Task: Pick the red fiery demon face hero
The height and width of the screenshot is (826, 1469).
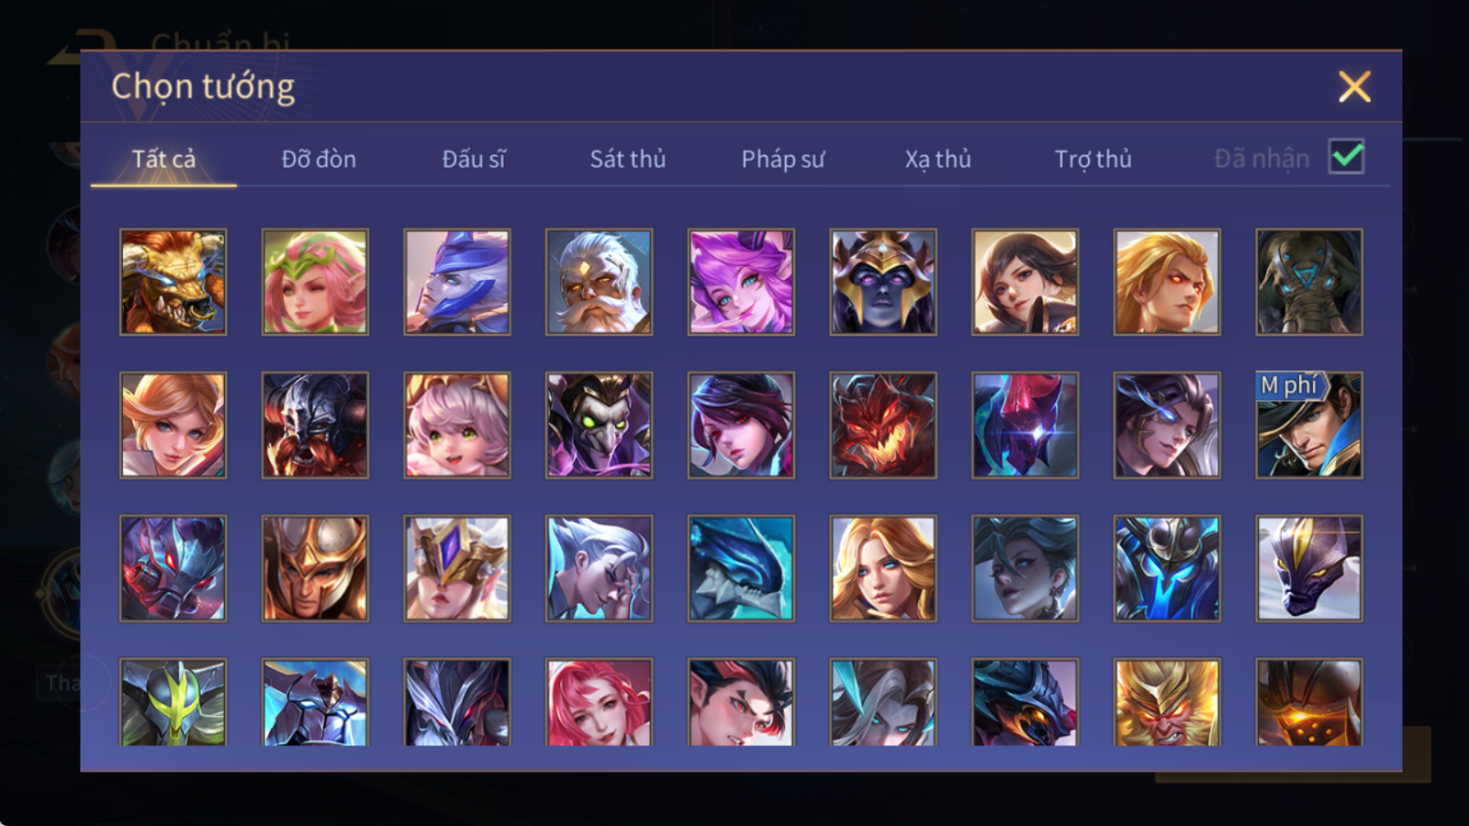Action: 883,425
